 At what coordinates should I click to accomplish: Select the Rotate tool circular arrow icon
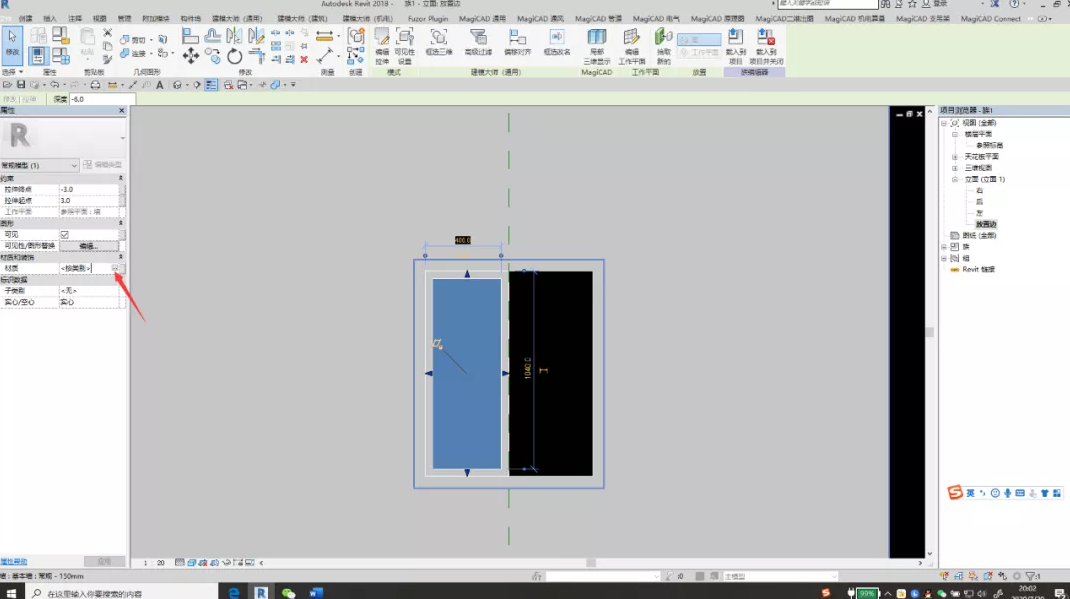pos(235,56)
